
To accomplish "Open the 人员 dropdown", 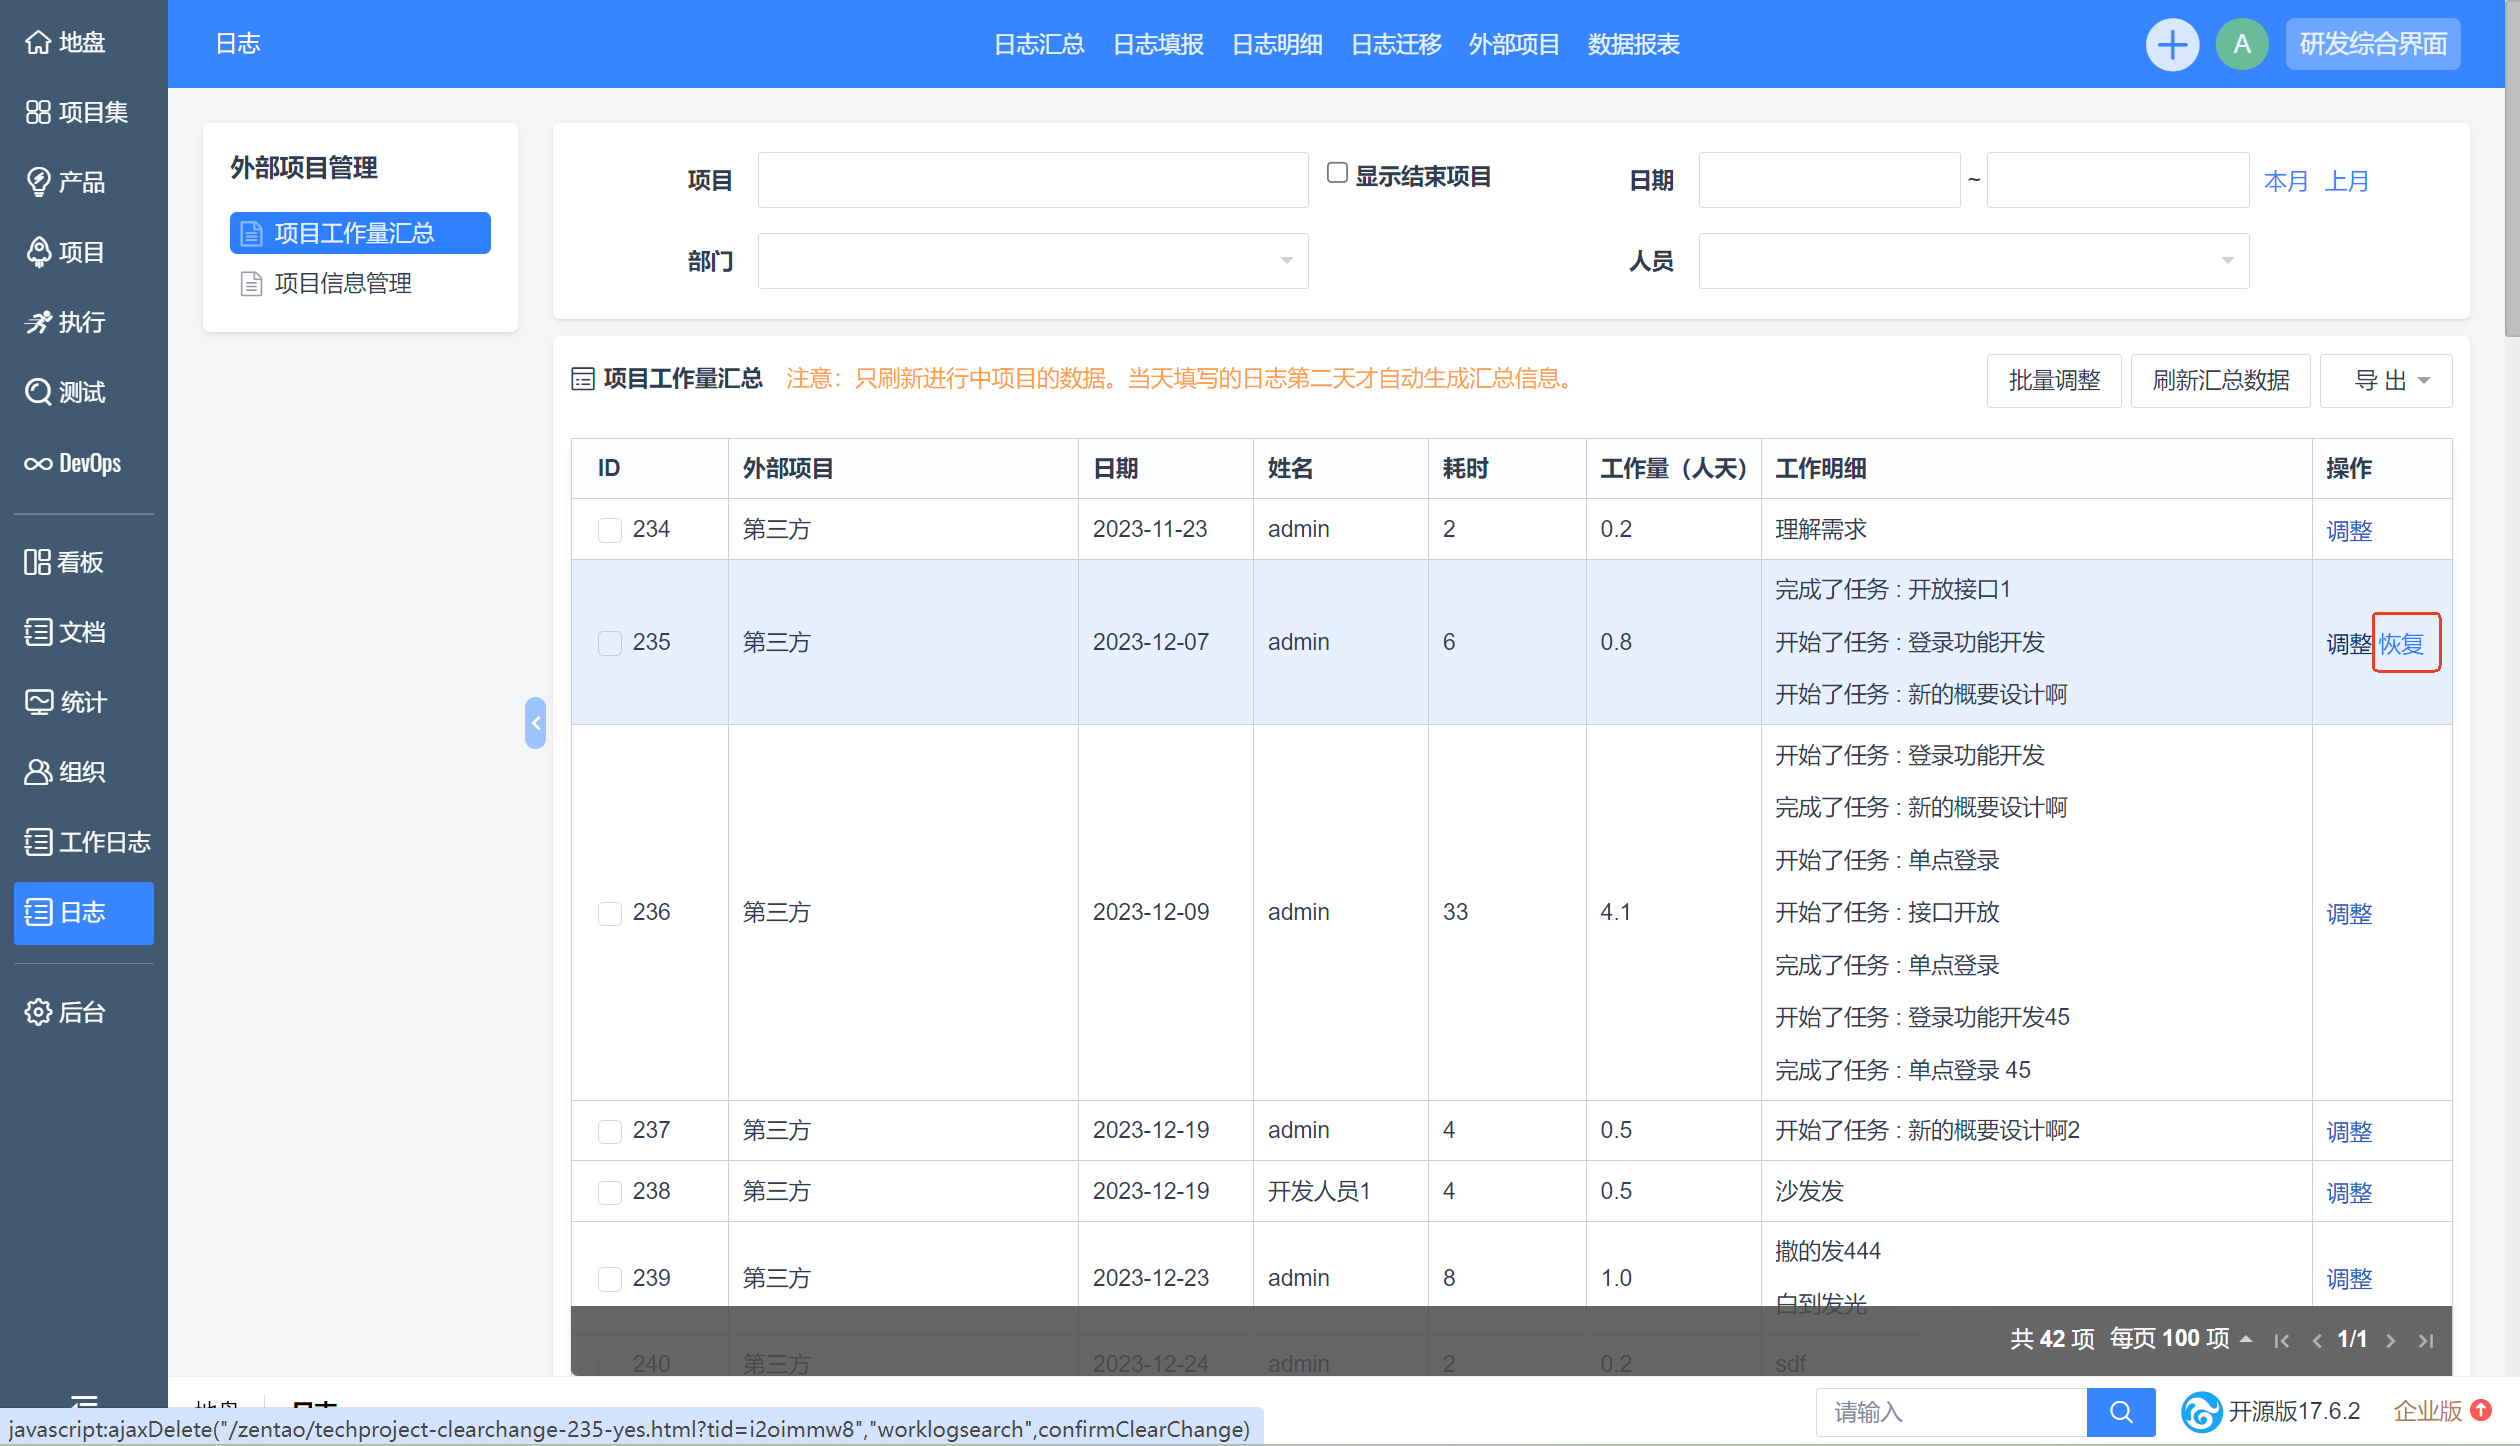I will pyautogui.click(x=1974, y=261).
